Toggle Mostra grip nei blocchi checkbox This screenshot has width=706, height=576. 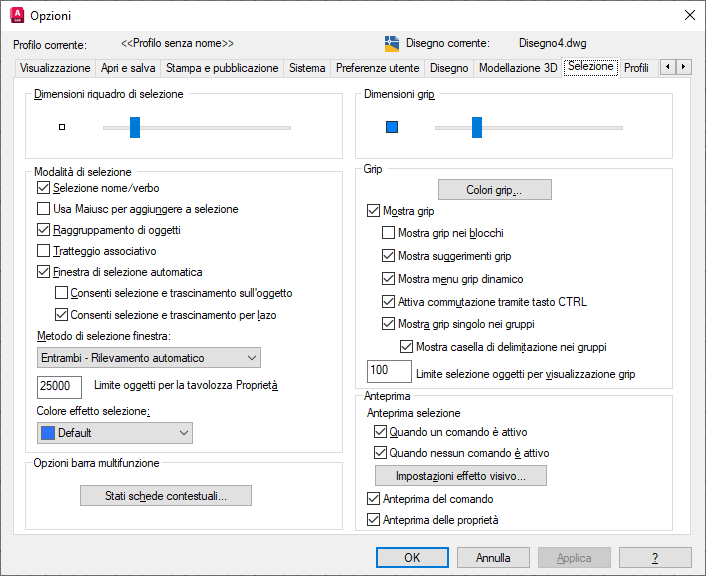pyautogui.click(x=388, y=233)
